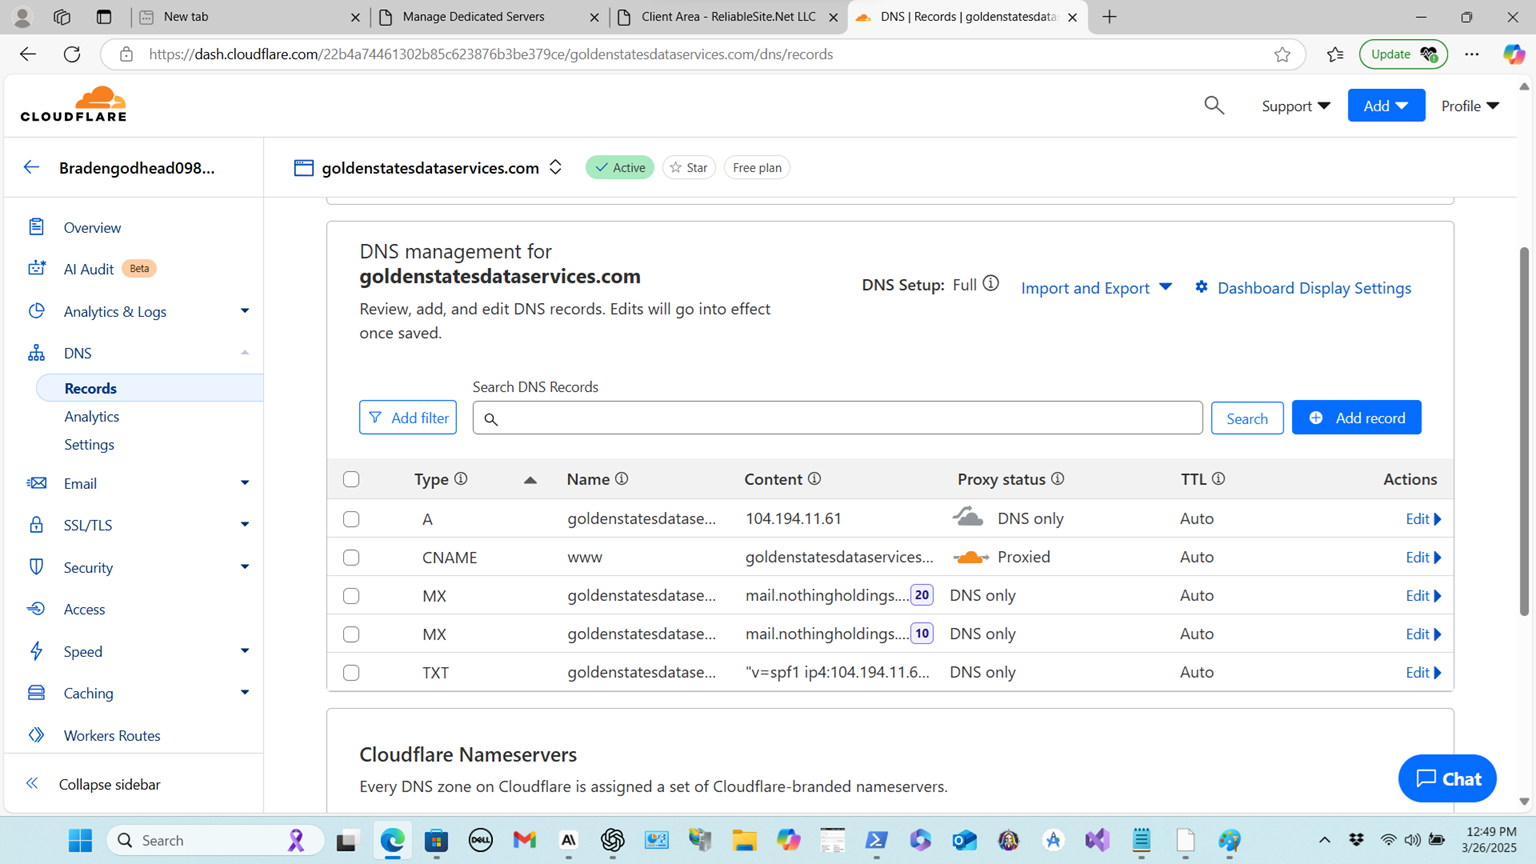
Task: Switch to Manage Dedicated Servers tab
Action: [488, 17]
